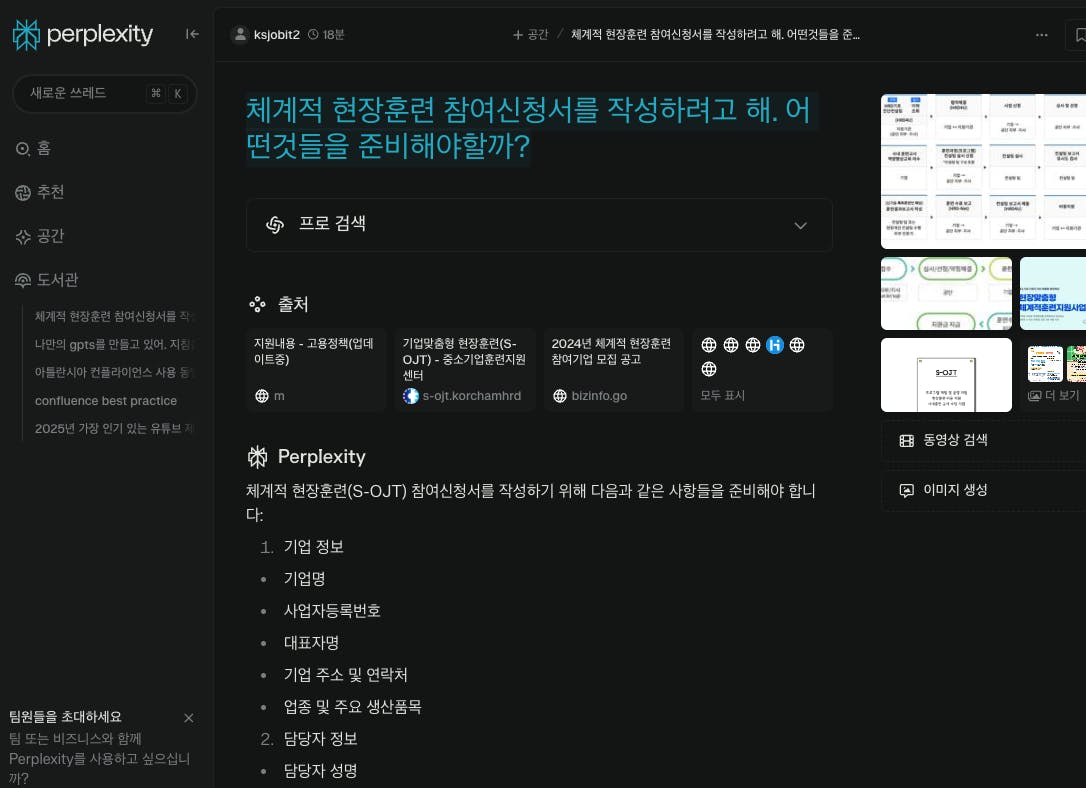The width and height of the screenshot is (1086, 788).
Task: Open the 새로운 쓰레드 new thread field
Action: point(105,93)
